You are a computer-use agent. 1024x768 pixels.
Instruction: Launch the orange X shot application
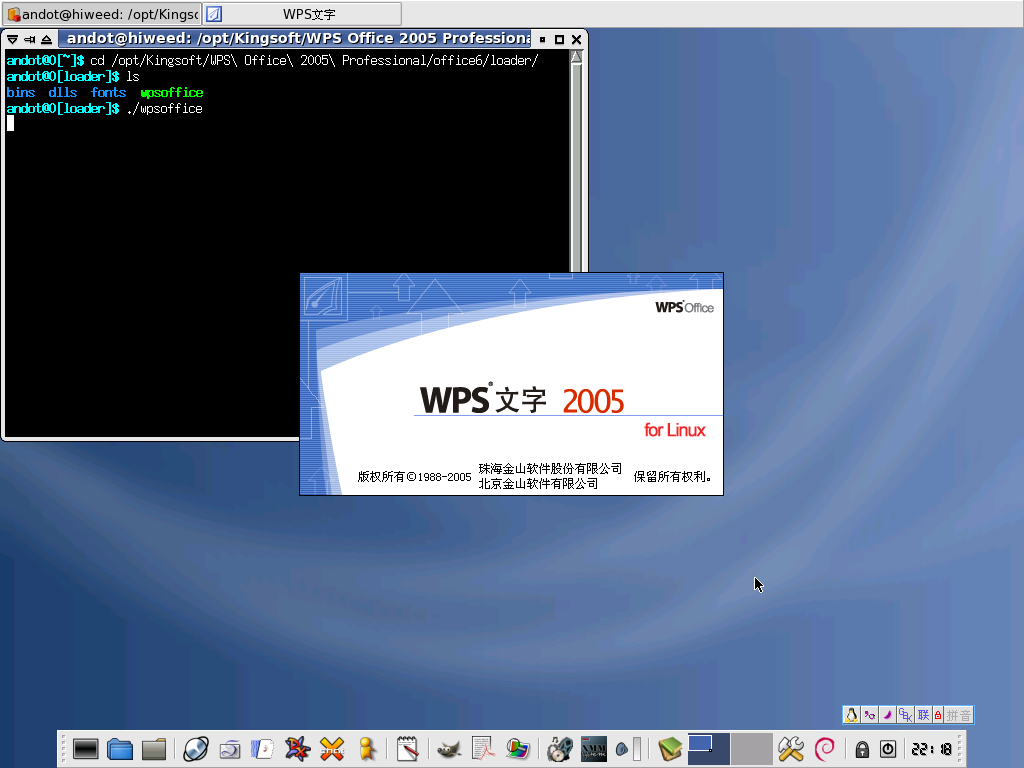(332, 749)
